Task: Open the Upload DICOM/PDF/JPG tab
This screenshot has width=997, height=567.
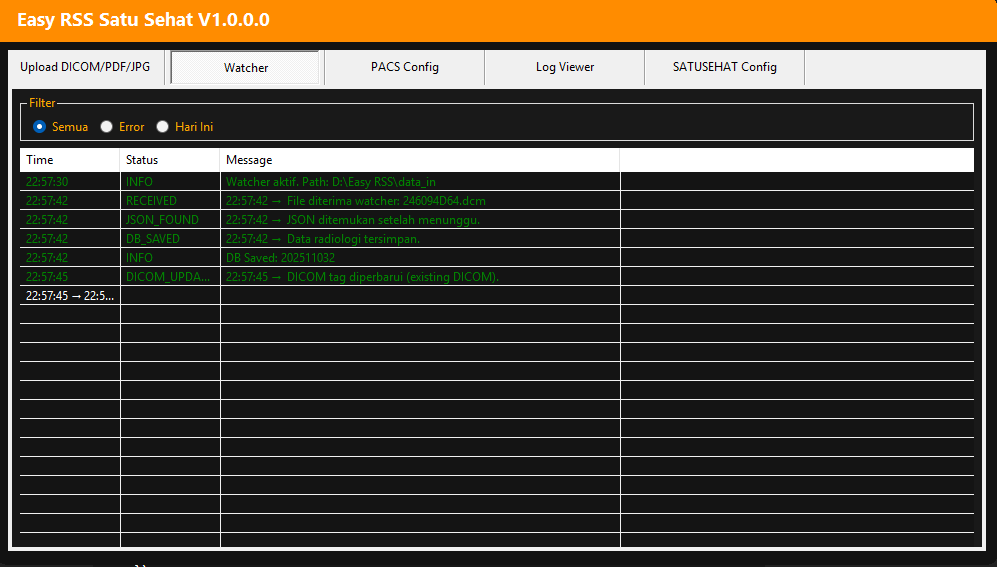Action: (85, 67)
